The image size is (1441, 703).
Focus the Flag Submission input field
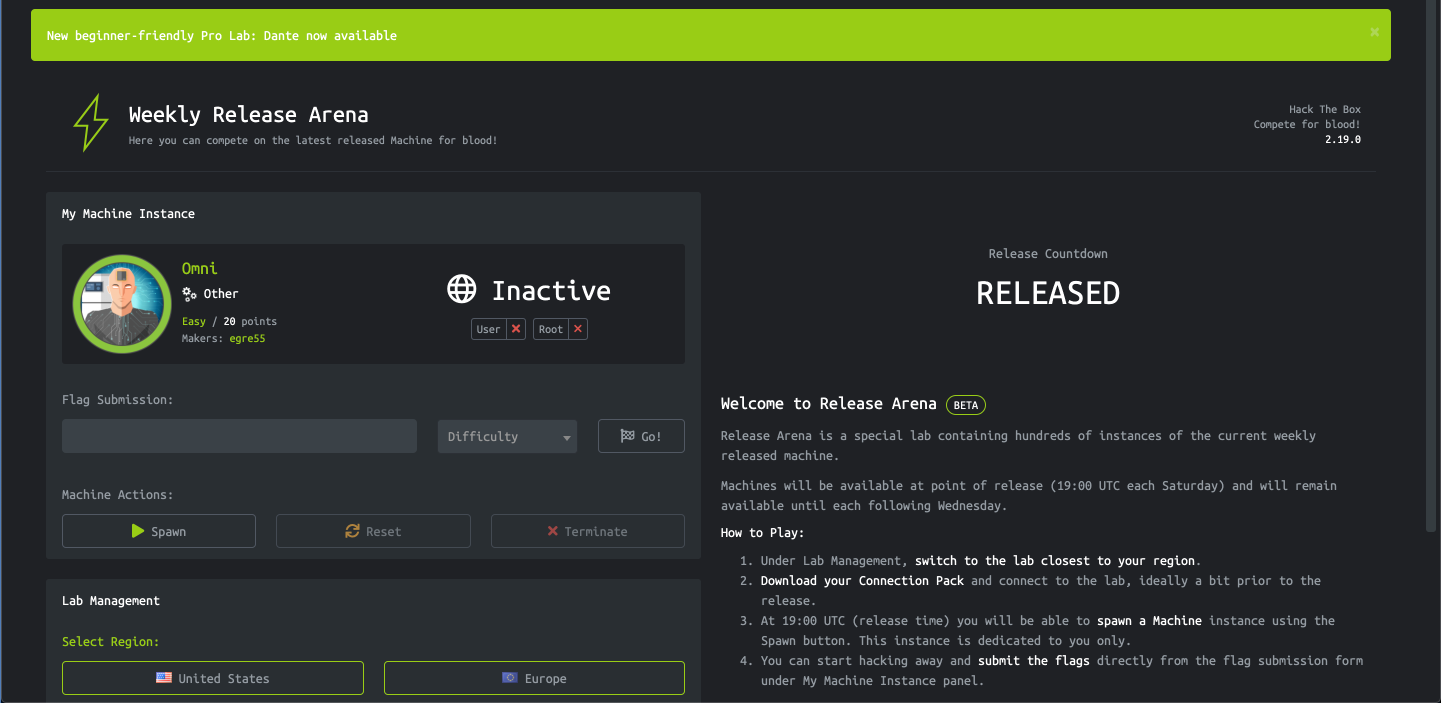tap(239, 436)
